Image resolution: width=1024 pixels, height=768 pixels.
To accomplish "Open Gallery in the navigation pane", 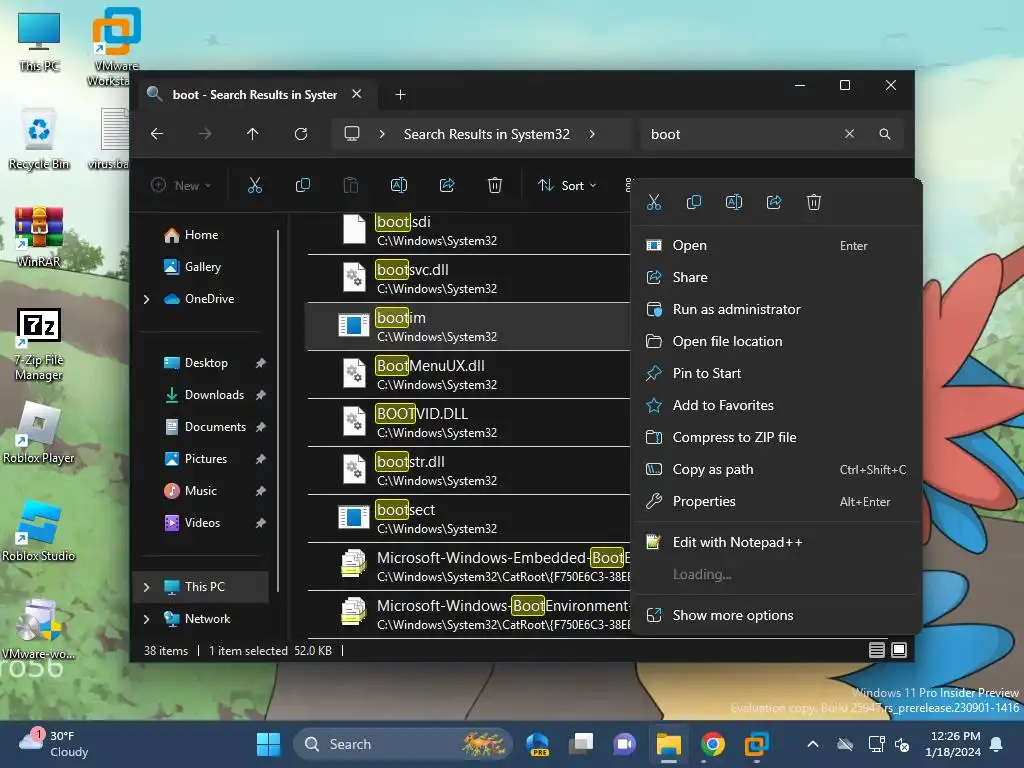I will 202,267.
